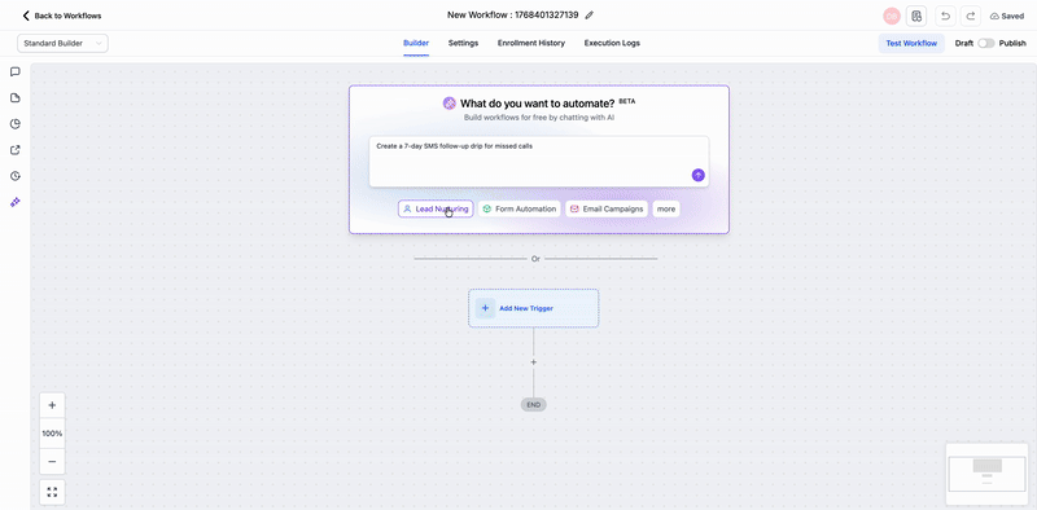Click the external link icon in the sidebar
Screen dimensions: 1037x510
pyautogui.click(x=15, y=150)
